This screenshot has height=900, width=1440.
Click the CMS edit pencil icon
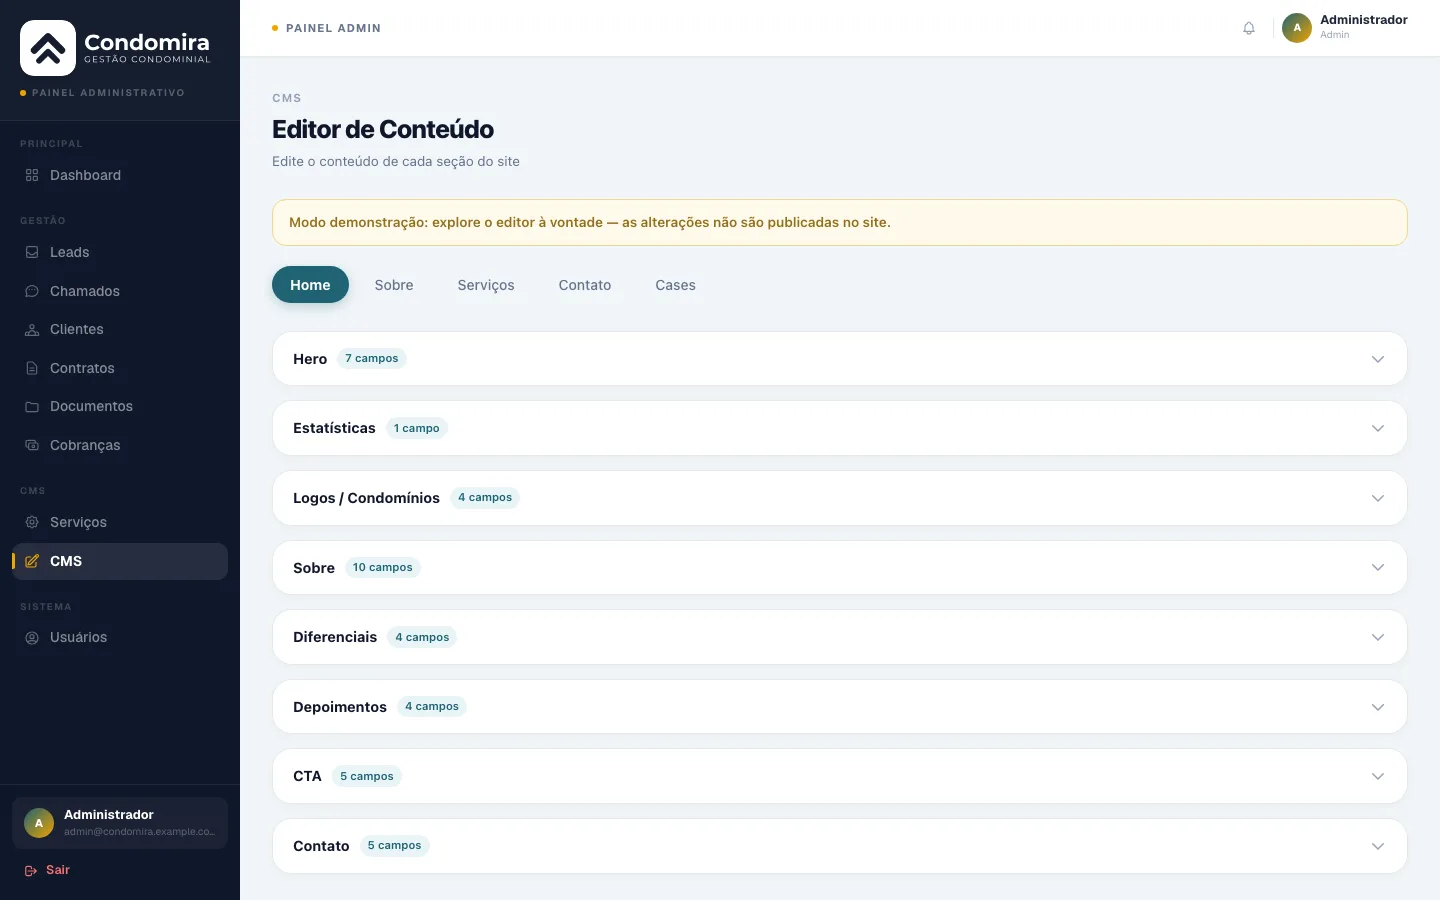coord(32,561)
